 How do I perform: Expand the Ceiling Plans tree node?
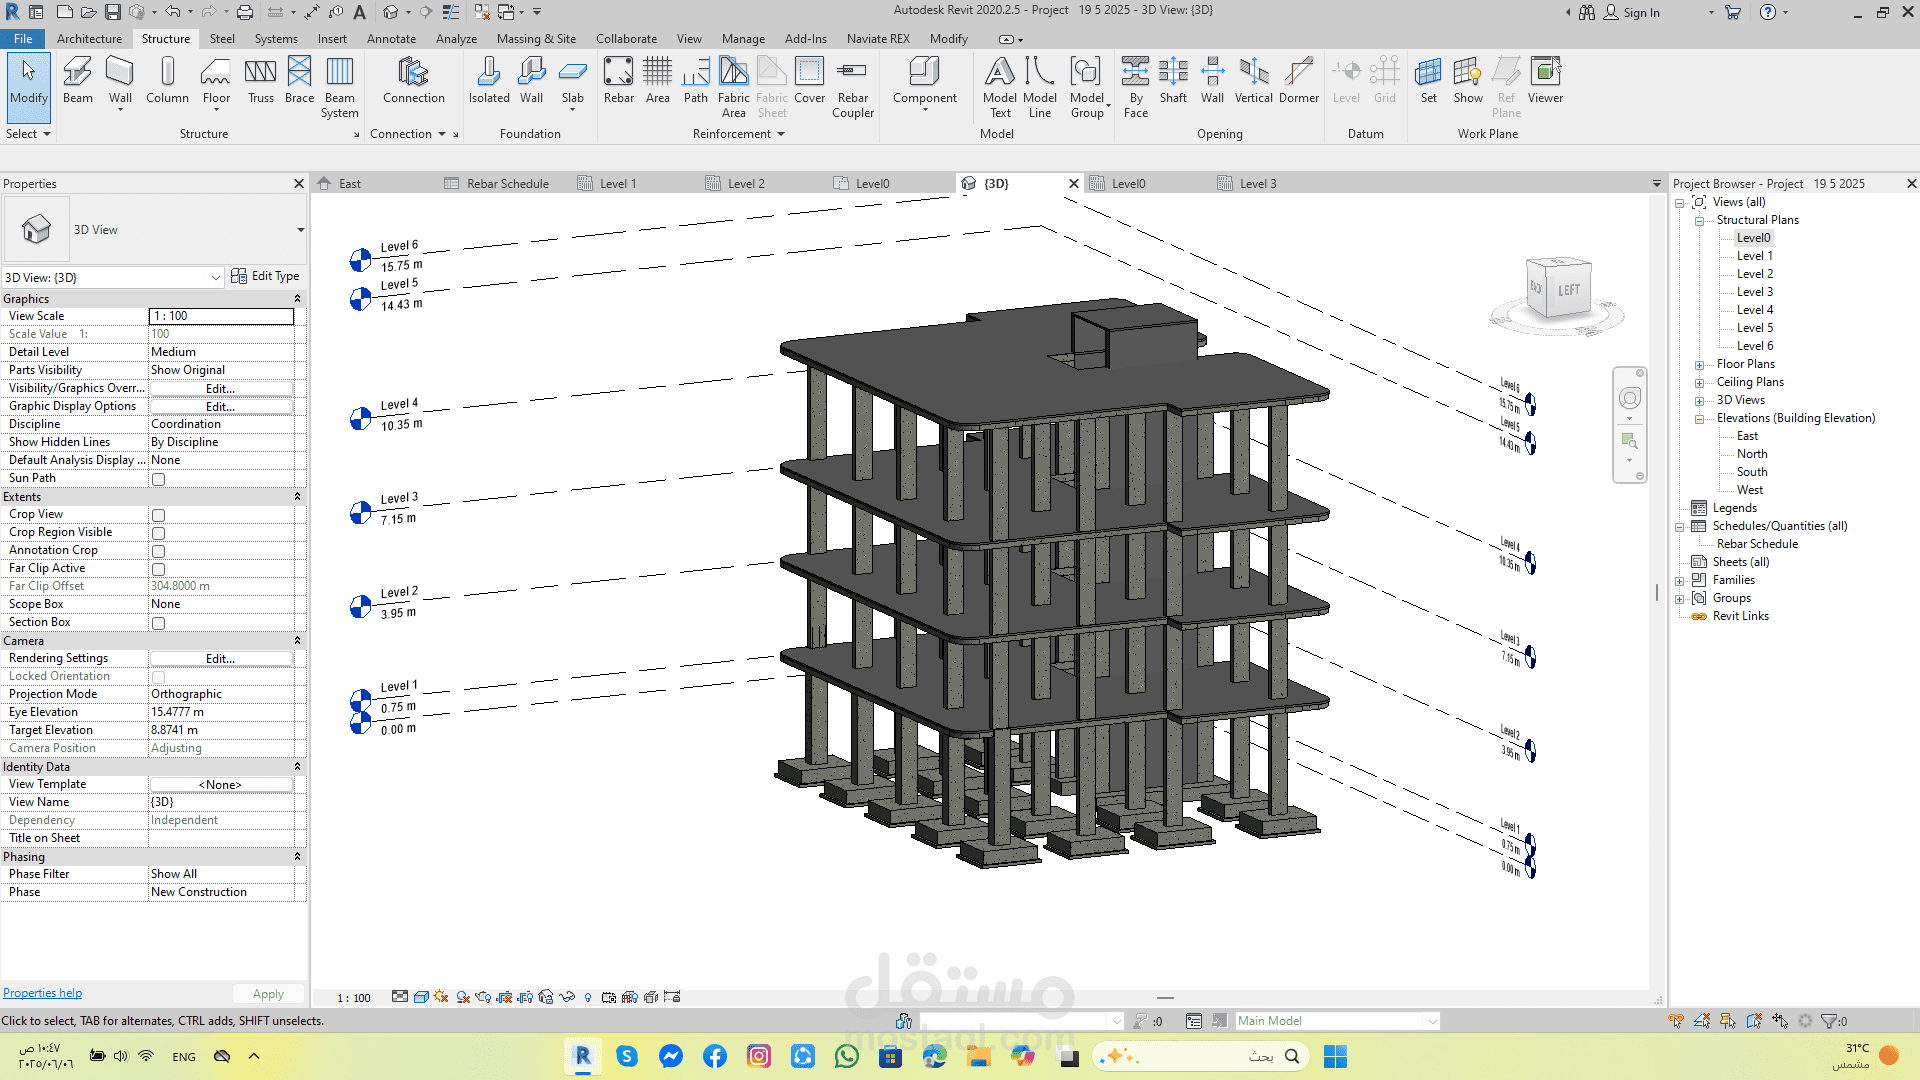(x=1699, y=382)
